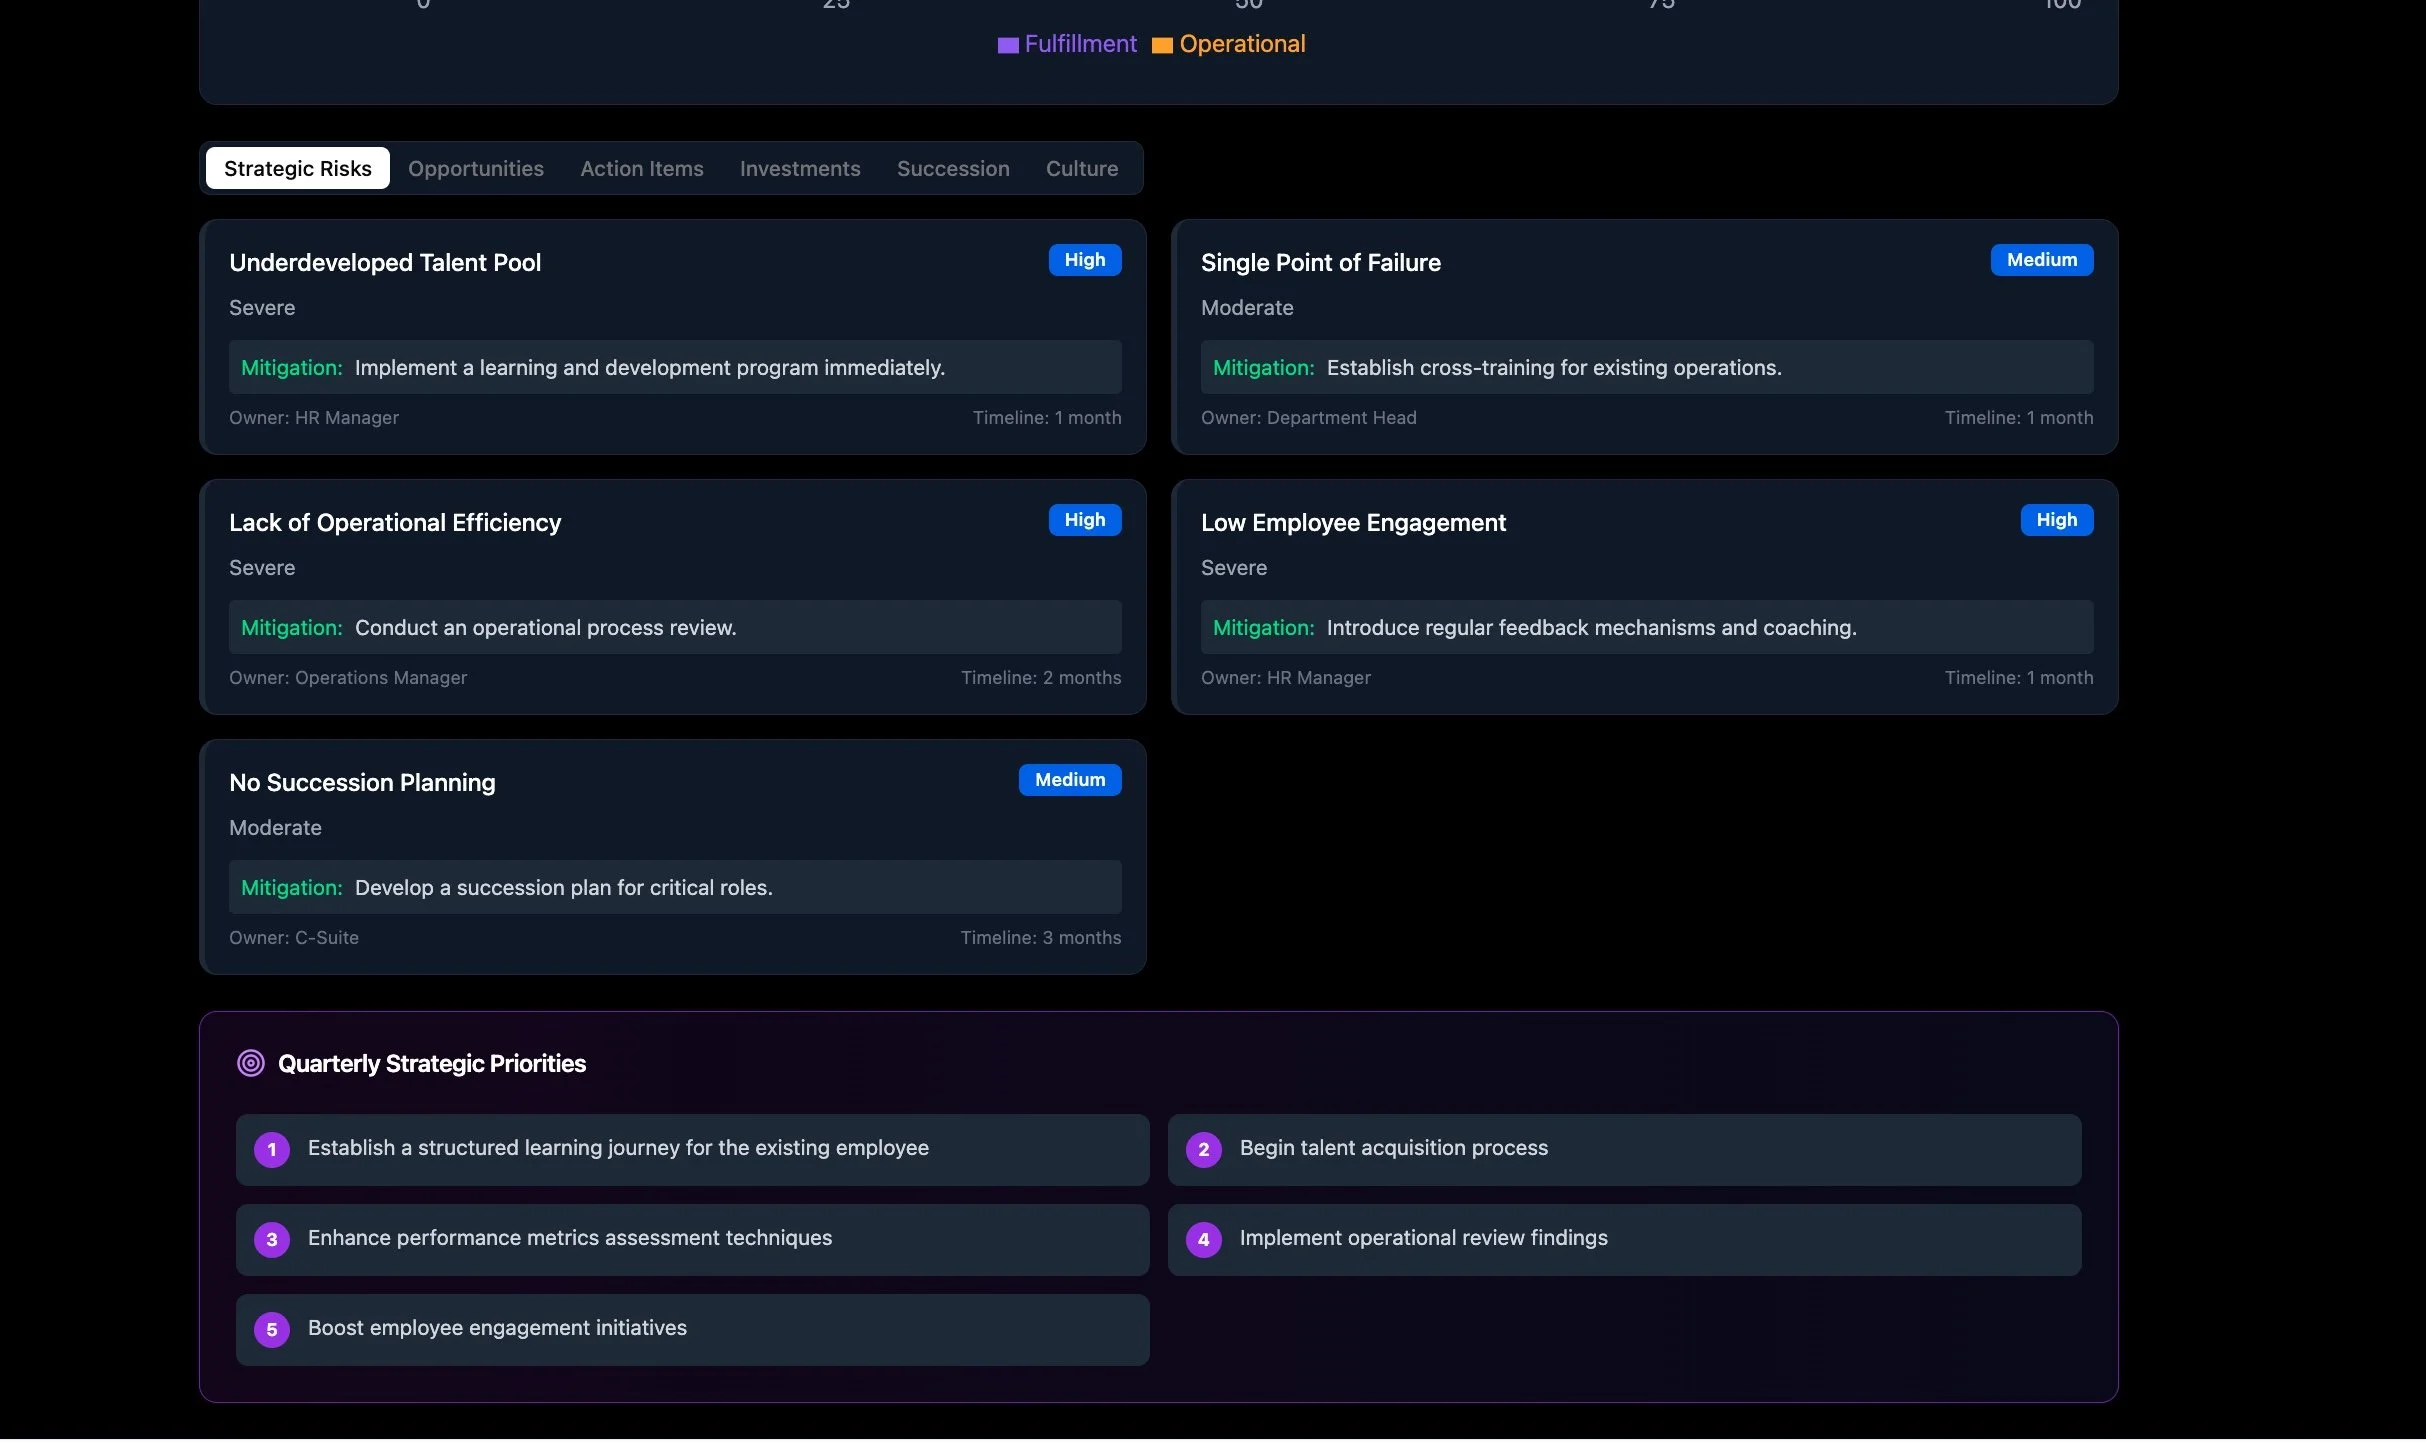
Task: Click priority number 2 circle badge
Action: (x=1203, y=1150)
